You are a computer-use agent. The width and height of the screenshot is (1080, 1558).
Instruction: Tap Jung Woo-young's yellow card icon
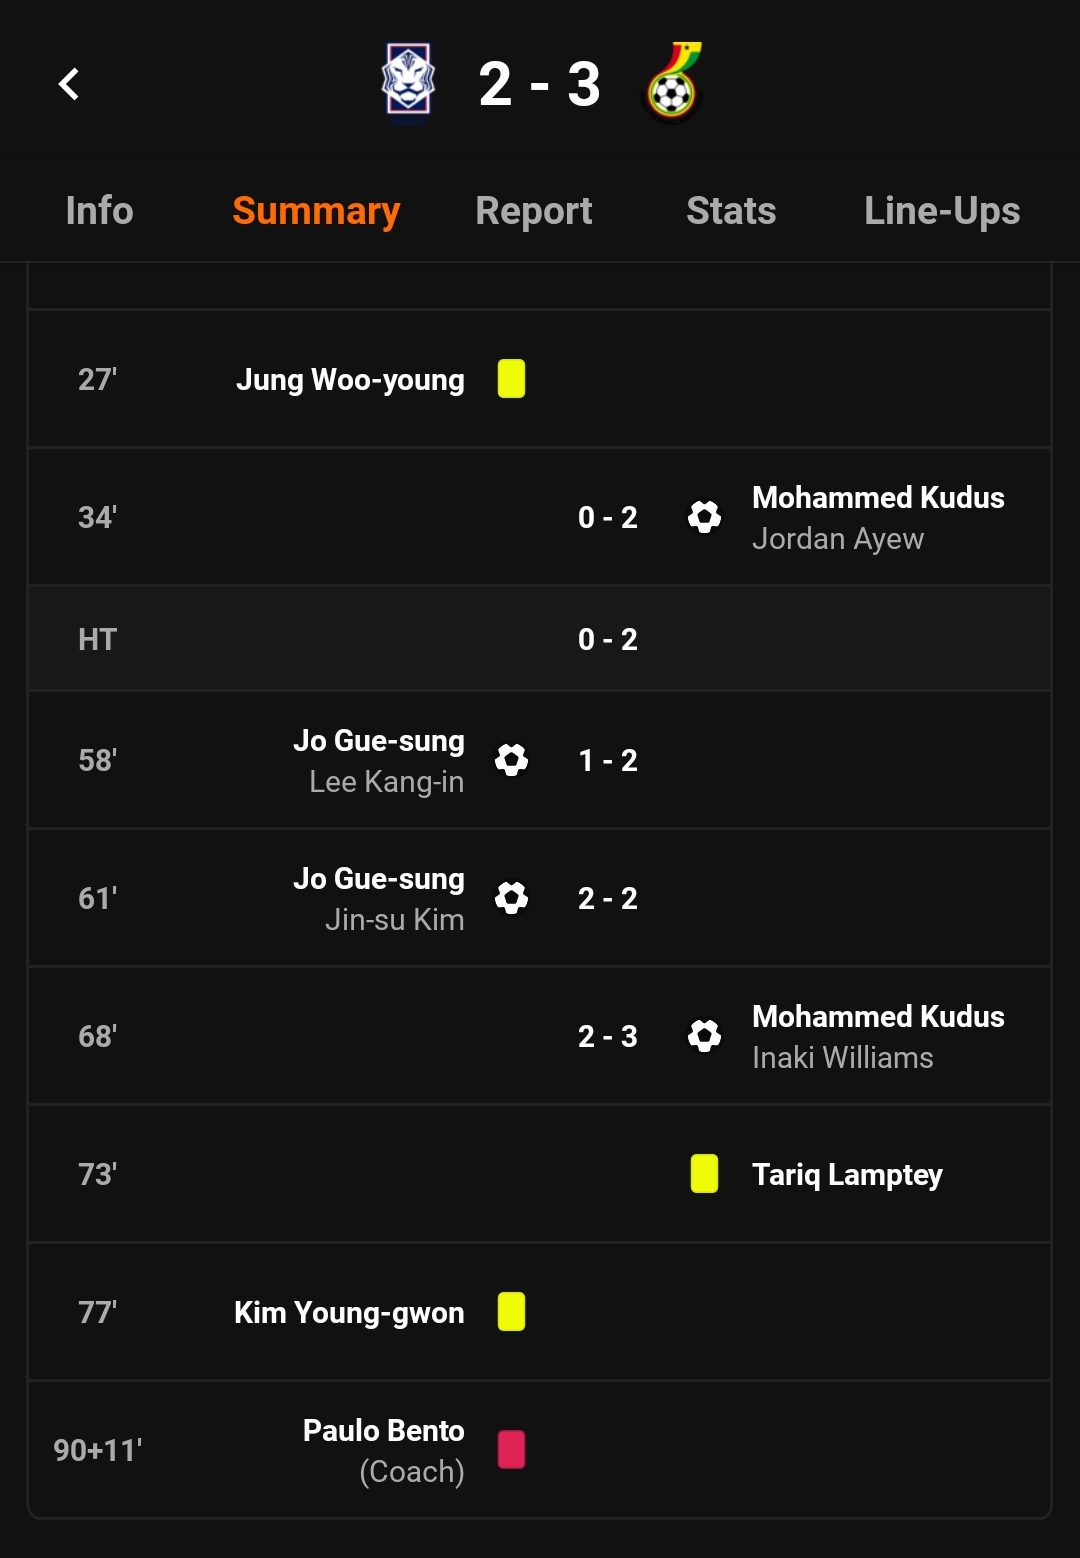point(511,379)
